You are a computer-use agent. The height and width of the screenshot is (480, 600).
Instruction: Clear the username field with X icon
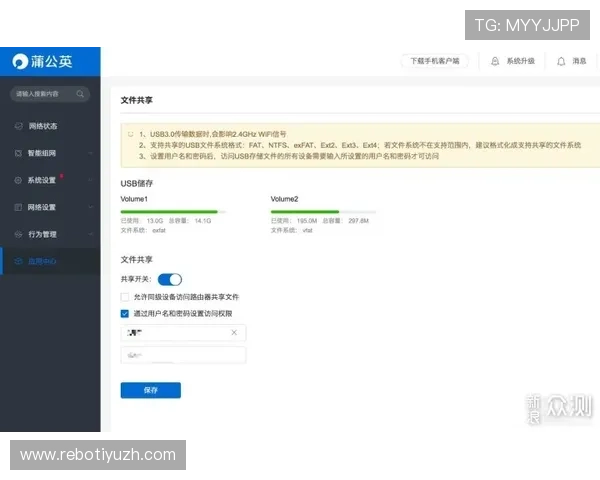[234, 333]
